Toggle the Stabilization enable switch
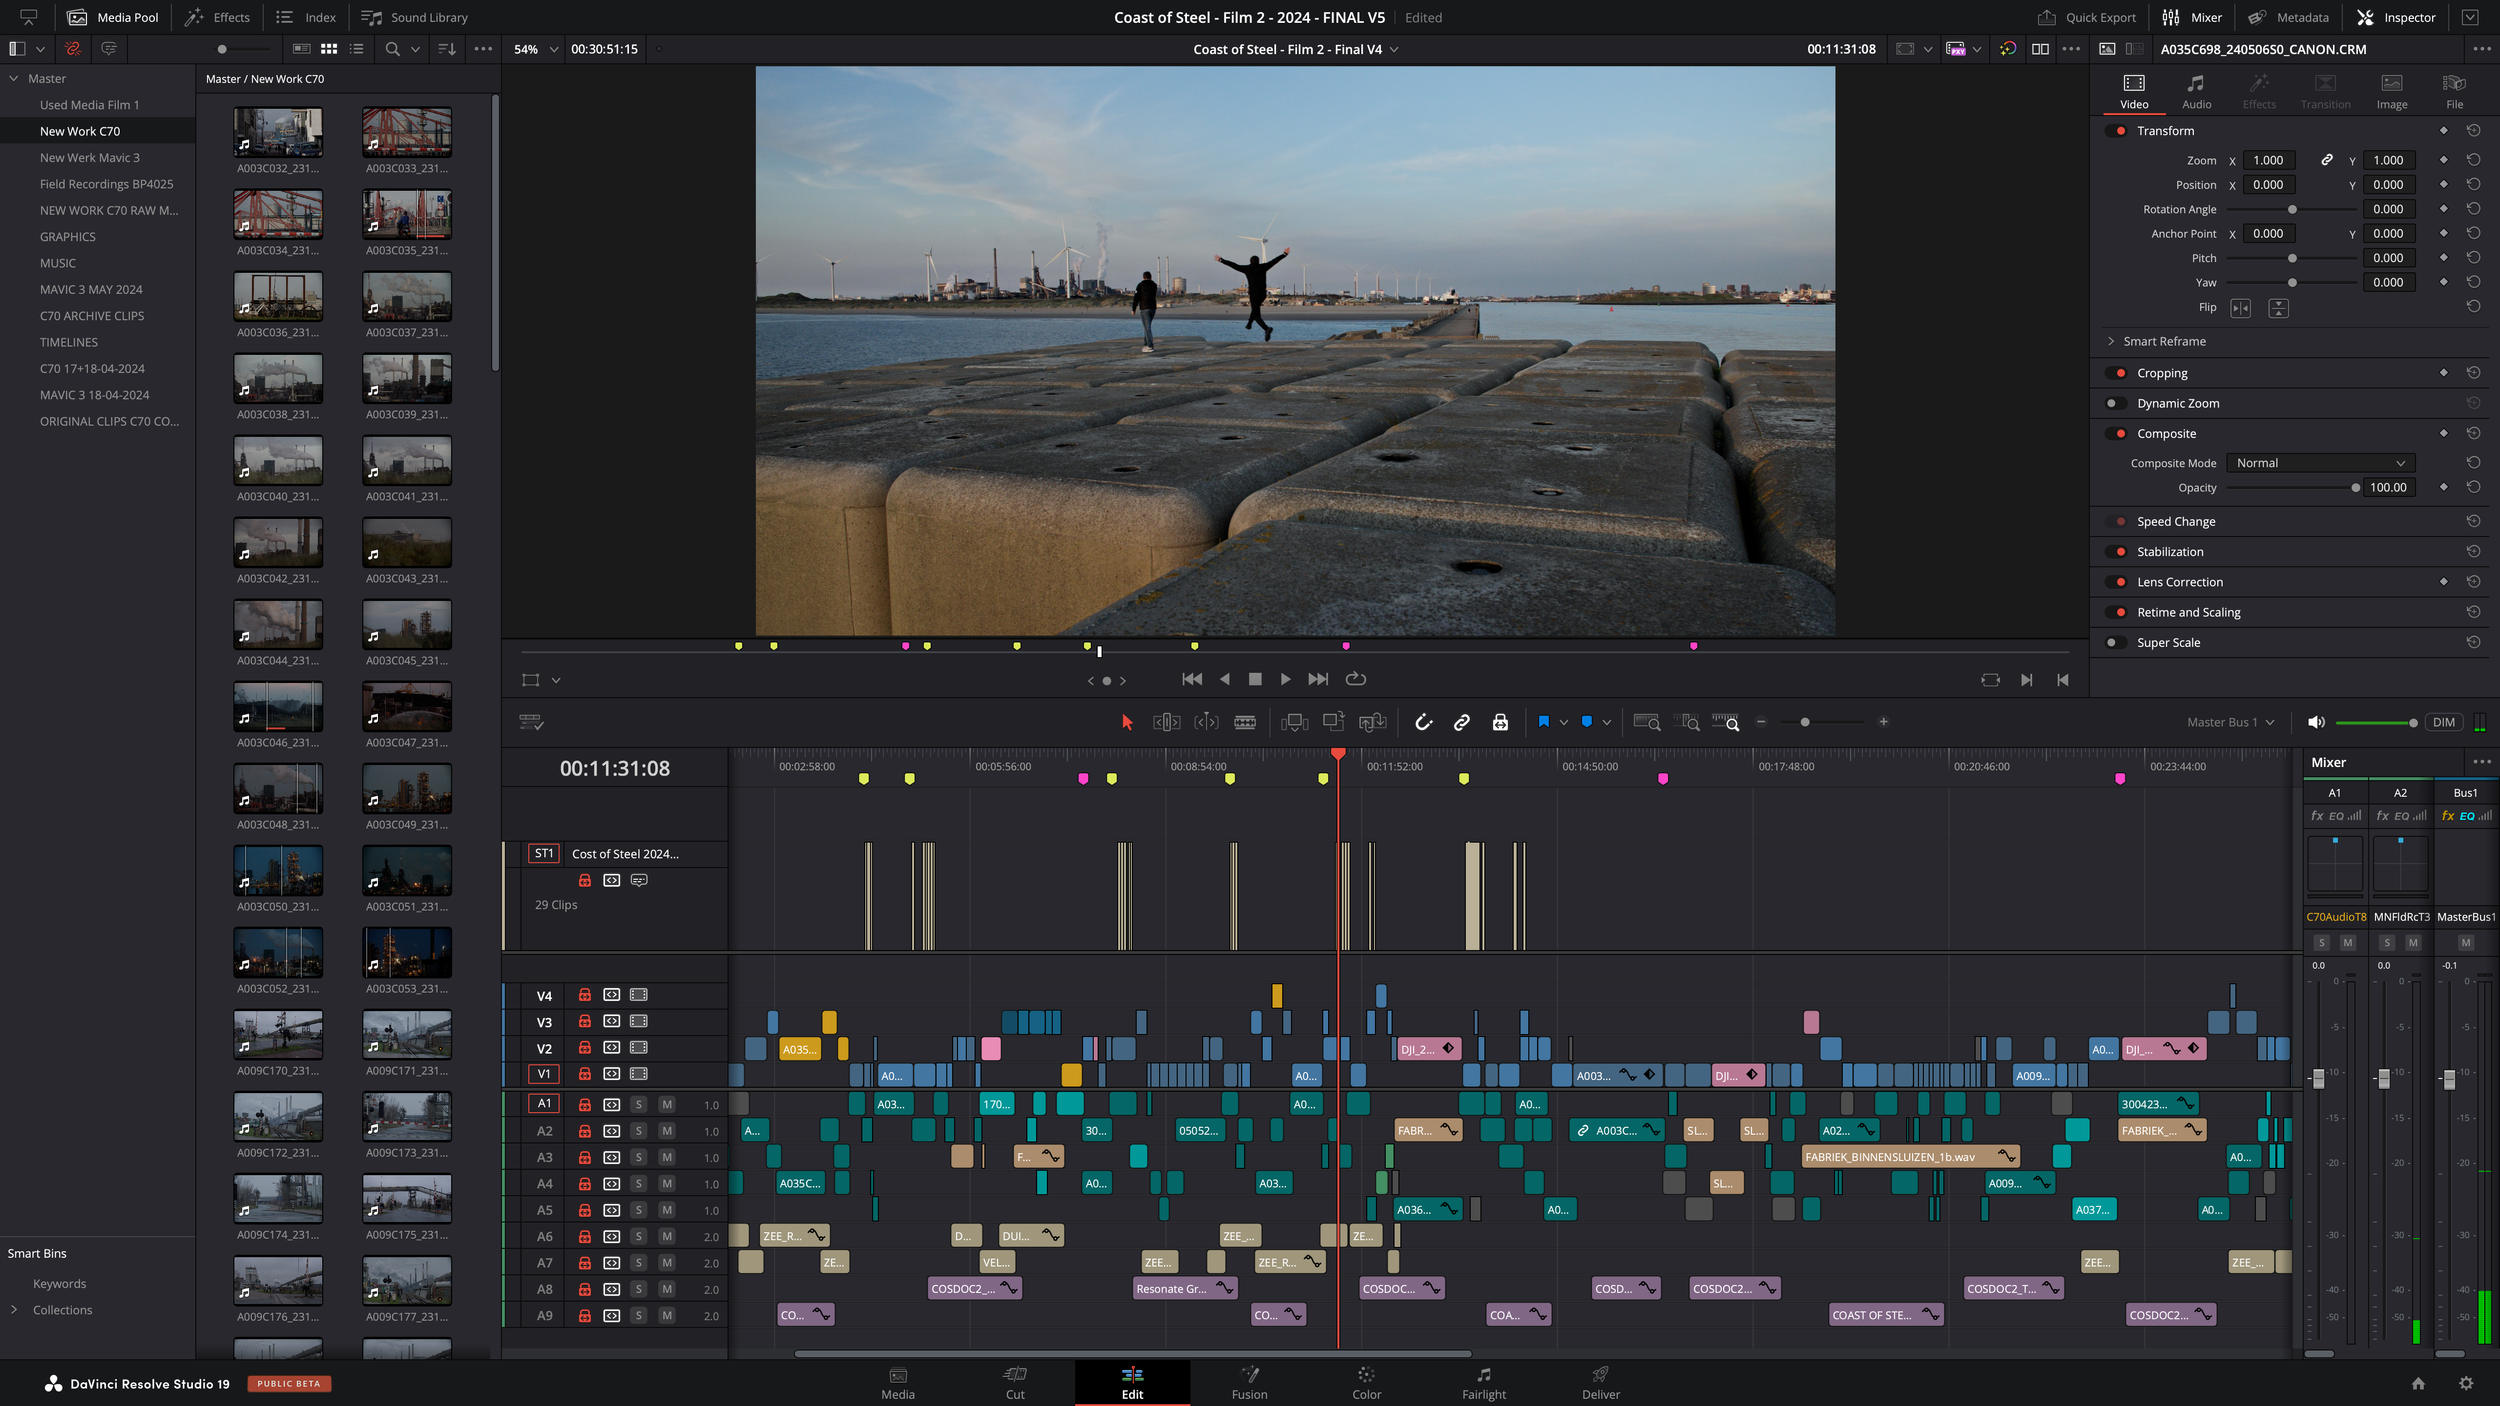 point(2116,552)
